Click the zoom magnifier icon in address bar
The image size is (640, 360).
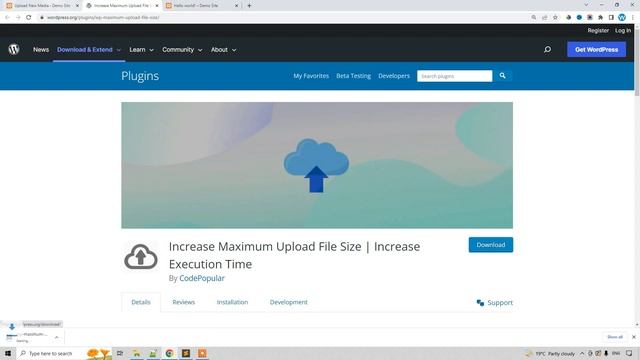[533, 18]
